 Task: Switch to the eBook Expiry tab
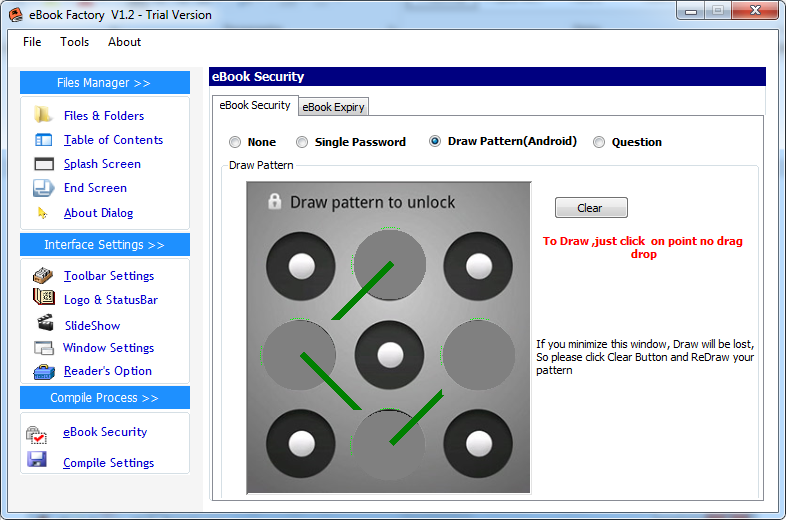(333, 107)
